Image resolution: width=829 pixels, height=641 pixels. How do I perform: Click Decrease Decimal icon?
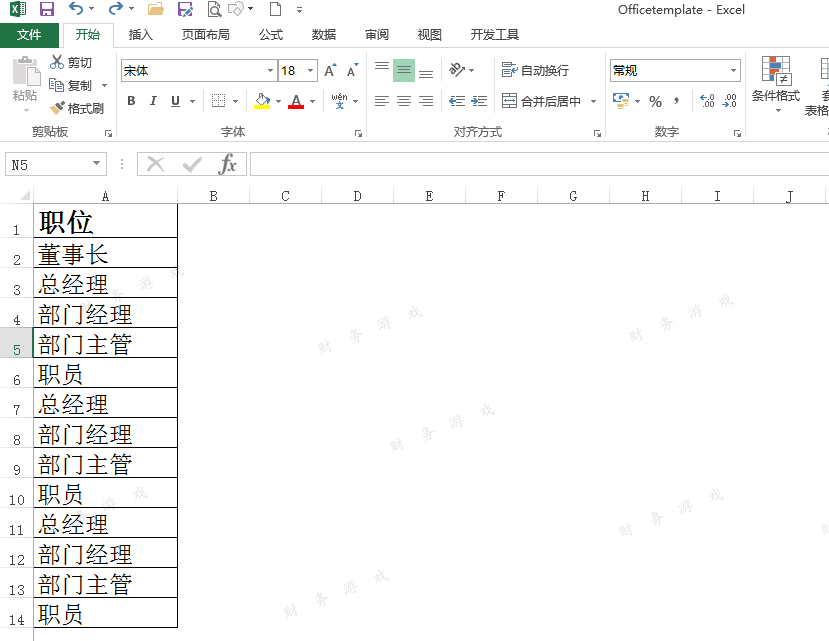click(x=730, y=101)
